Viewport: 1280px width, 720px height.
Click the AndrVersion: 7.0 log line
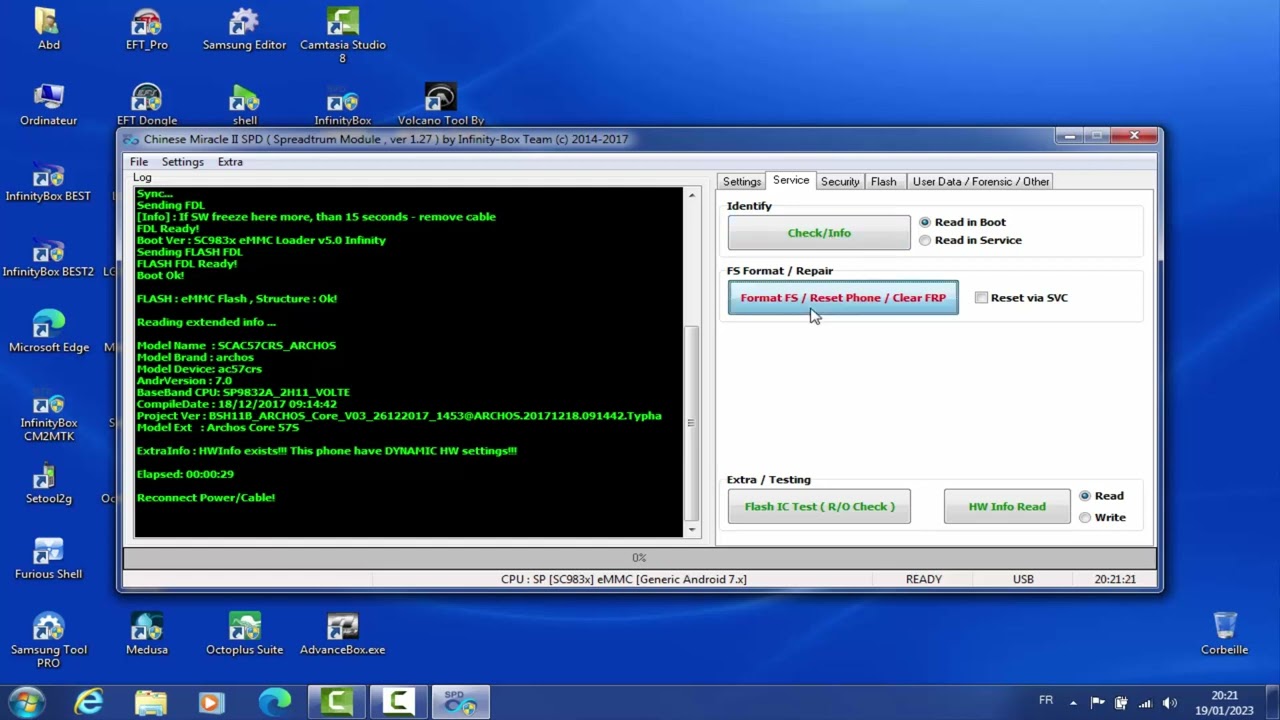pyautogui.click(x=184, y=381)
